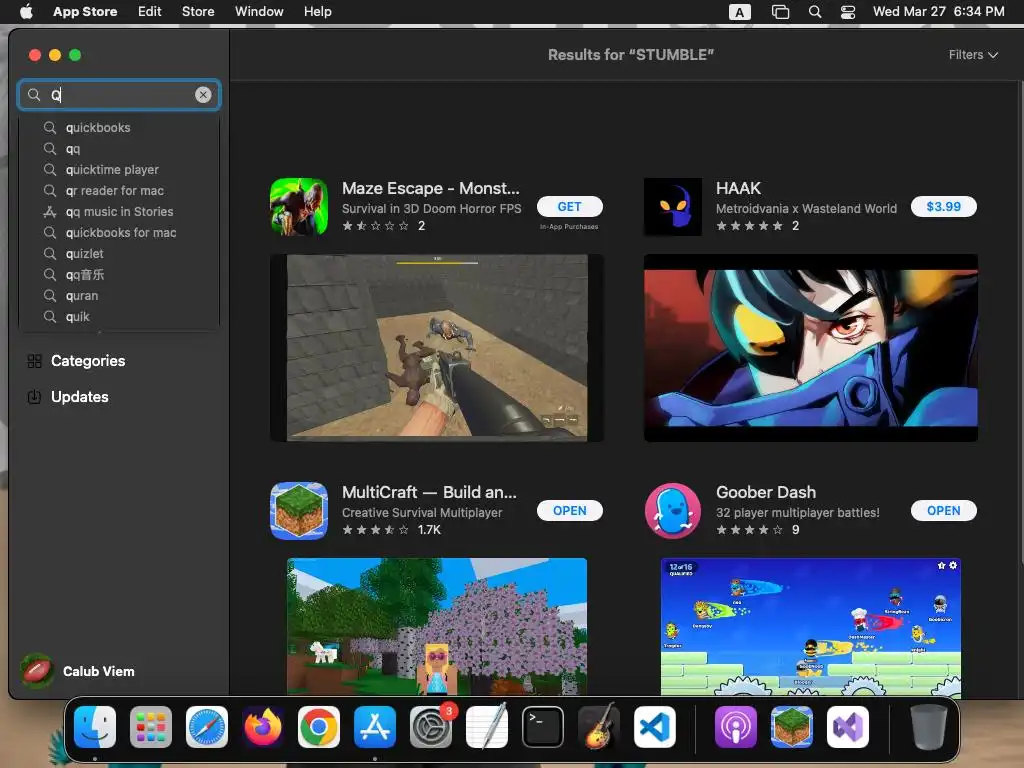Click the date and time in menu bar
The height and width of the screenshot is (768, 1024).
938,12
